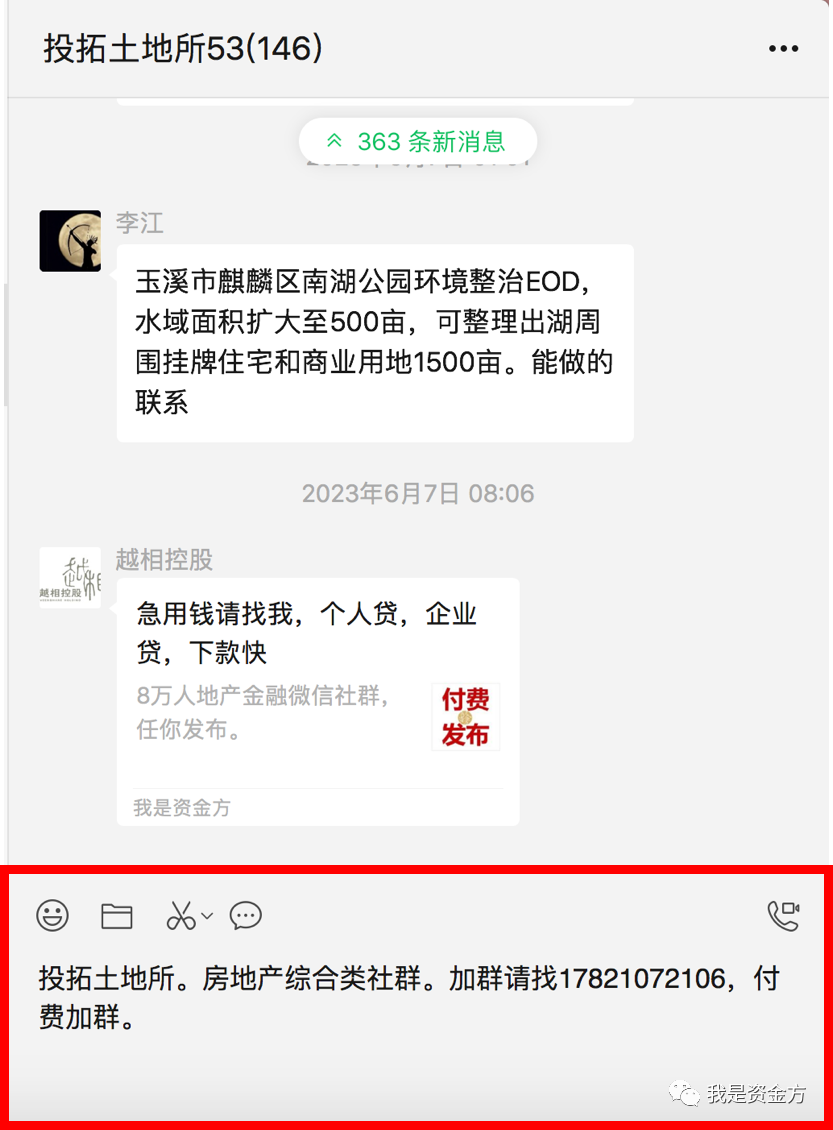Click the 李江 sender name

coord(140,223)
